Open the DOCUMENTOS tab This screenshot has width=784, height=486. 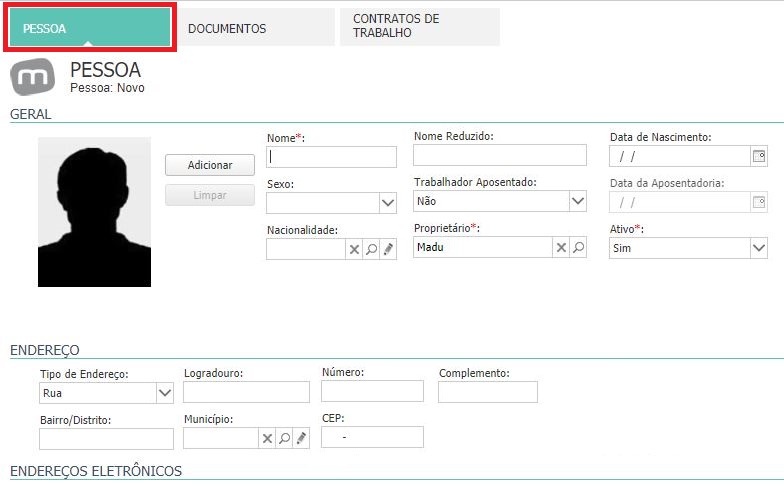pyautogui.click(x=254, y=28)
